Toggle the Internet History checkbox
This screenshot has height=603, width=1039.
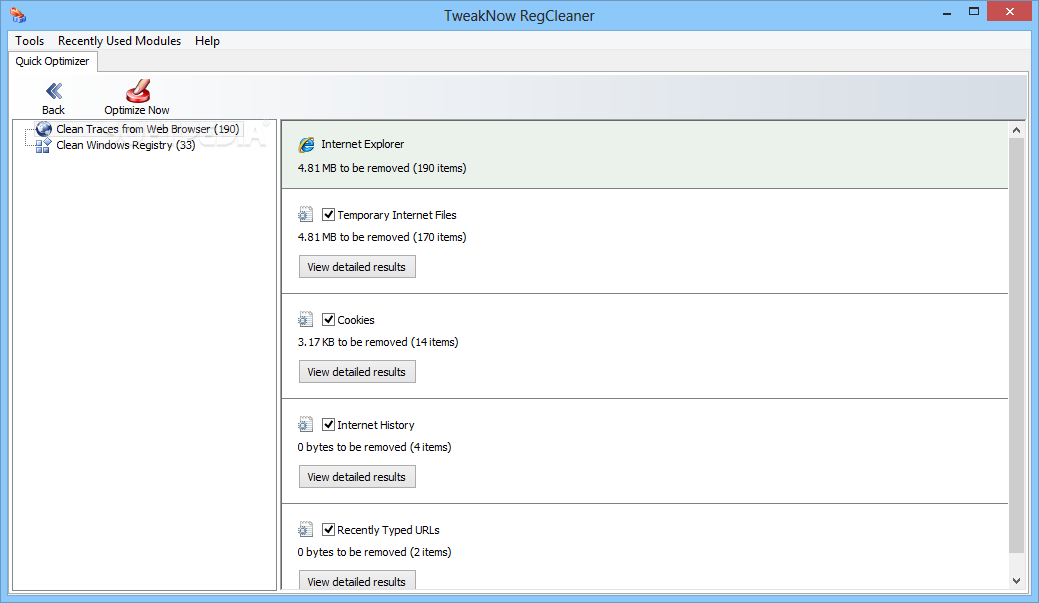(x=328, y=425)
